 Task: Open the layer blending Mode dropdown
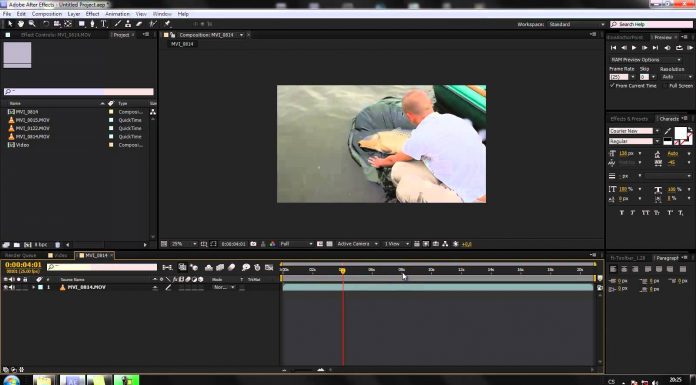click(224, 287)
